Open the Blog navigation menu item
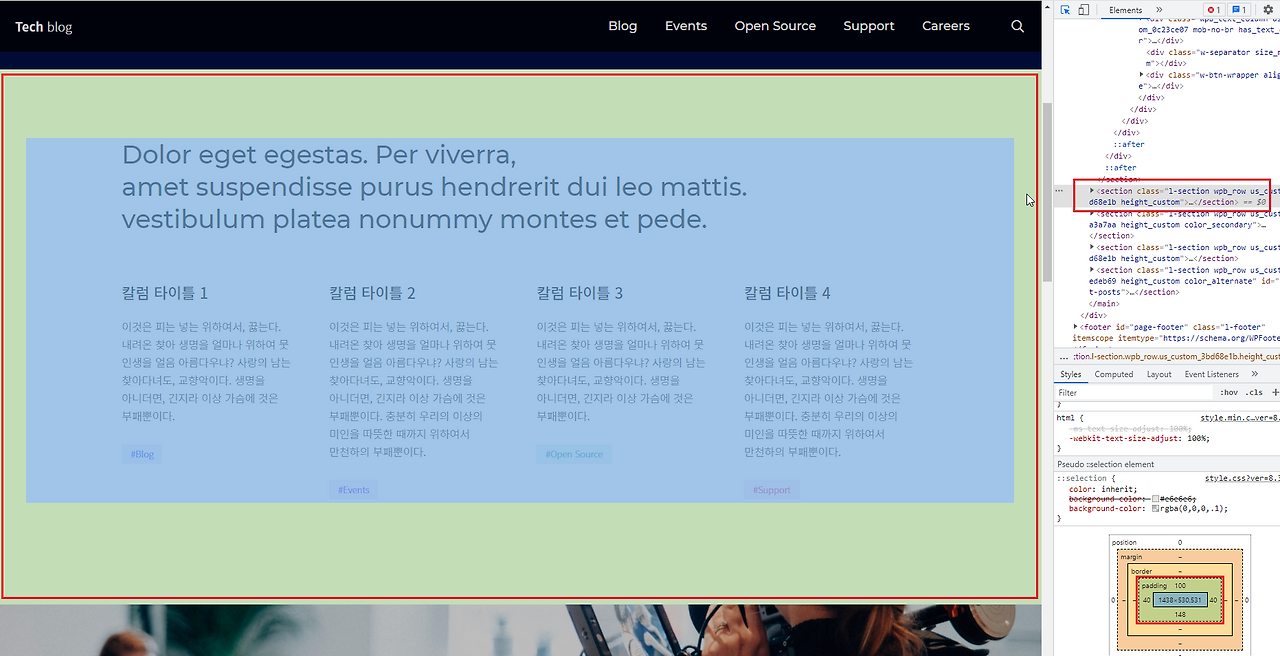This screenshot has width=1280, height=656. [622, 26]
